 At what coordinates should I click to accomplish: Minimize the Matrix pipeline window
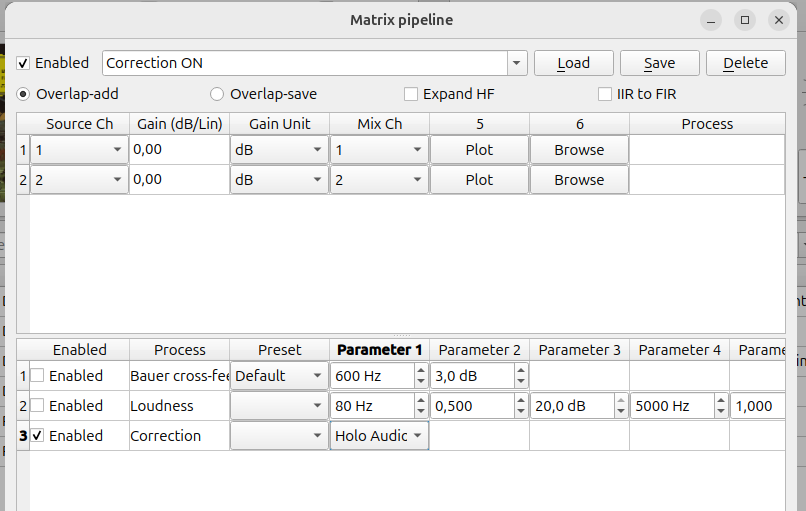(x=711, y=20)
